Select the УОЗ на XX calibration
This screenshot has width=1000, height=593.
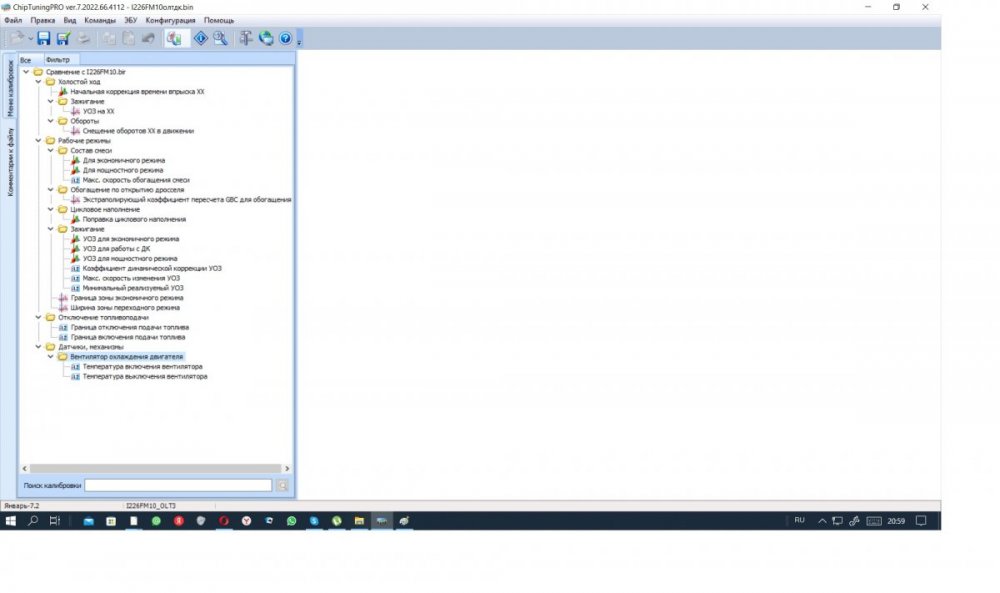point(98,112)
